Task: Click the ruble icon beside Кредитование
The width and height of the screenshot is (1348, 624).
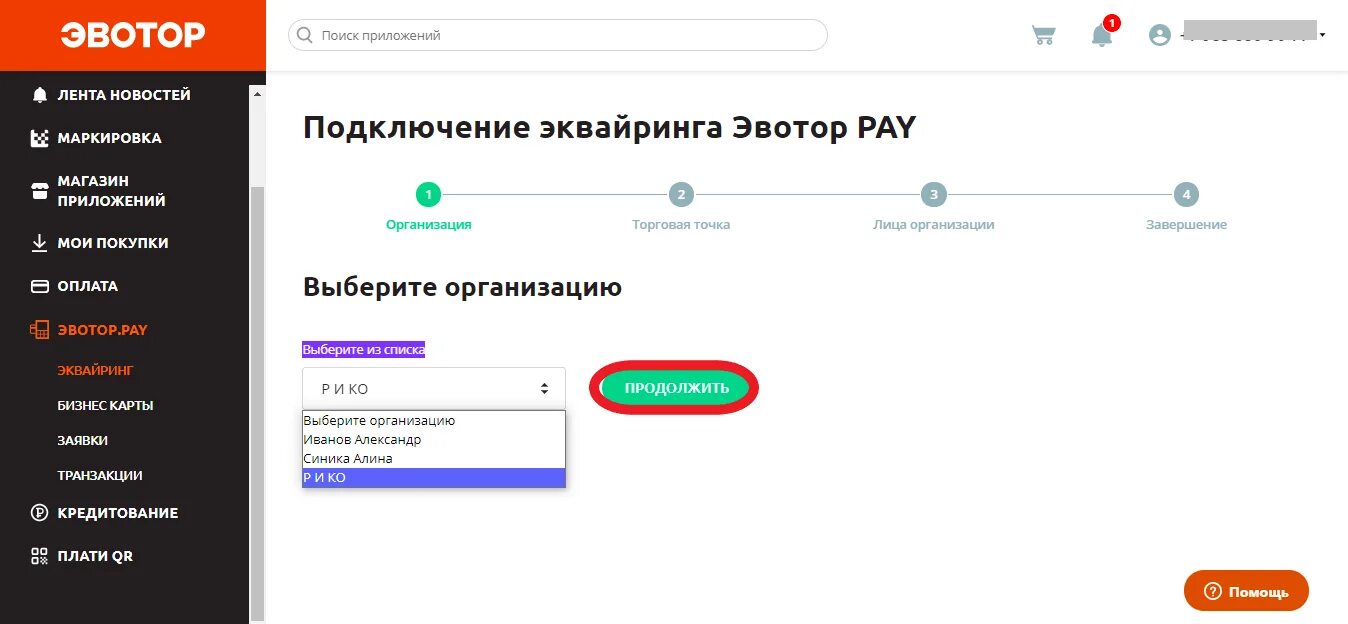Action: [x=40, y=513]
